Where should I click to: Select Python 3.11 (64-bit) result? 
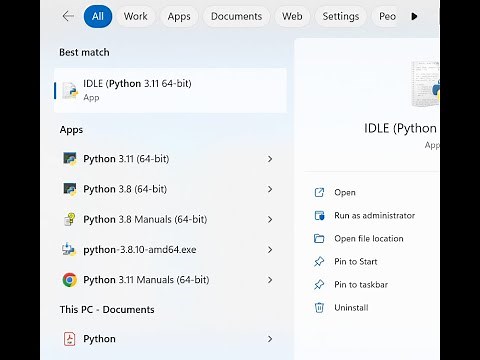pos(169,159)
